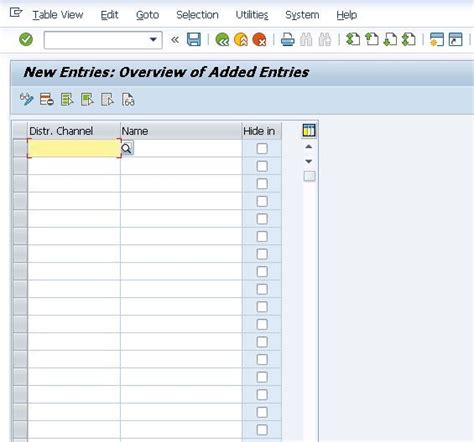Collapse command field with double-chevron icon
The image size is (474, 442).
pos(175,40)
